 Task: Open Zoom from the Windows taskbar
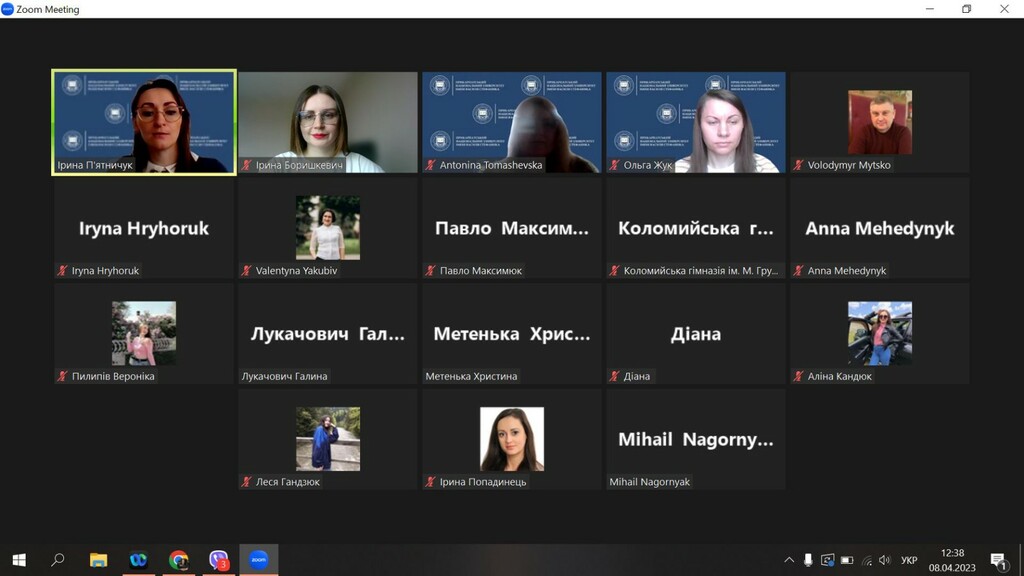pyautogui.click(x=259, y=560)
